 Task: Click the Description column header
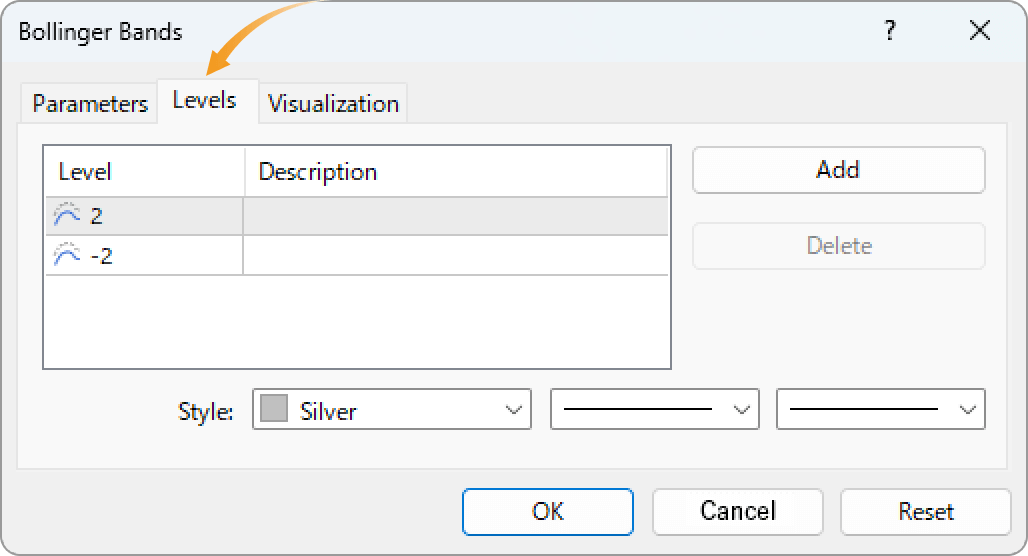(456, 172)
